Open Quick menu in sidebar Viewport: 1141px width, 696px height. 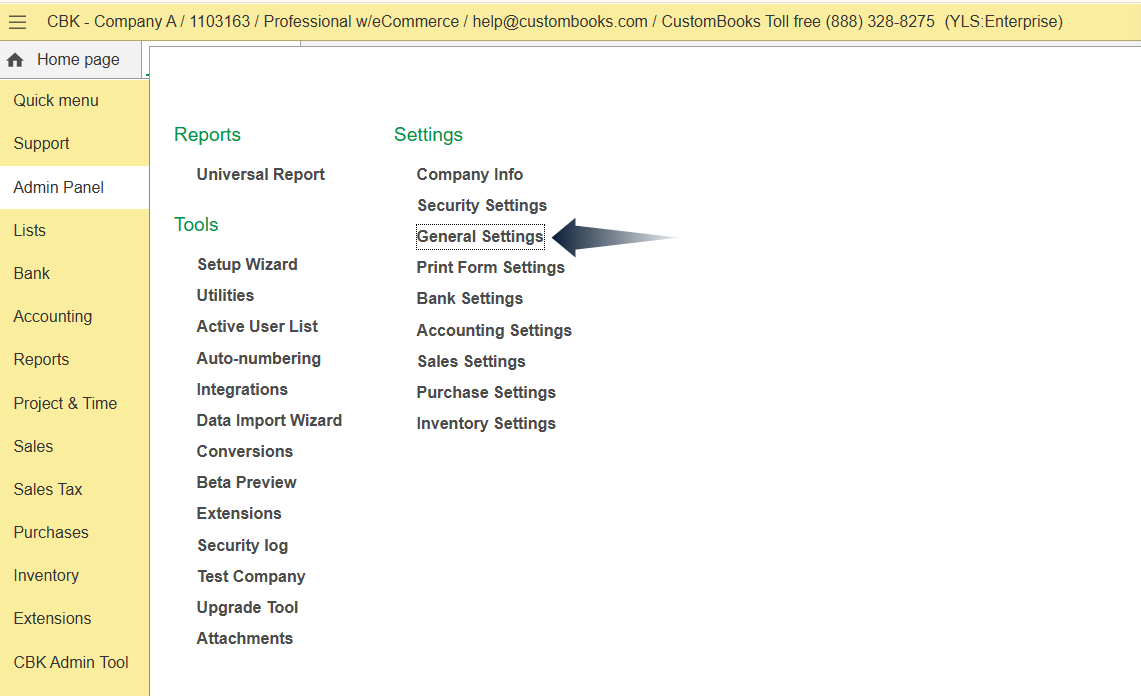pyautogui.click(x=56, y=100)
